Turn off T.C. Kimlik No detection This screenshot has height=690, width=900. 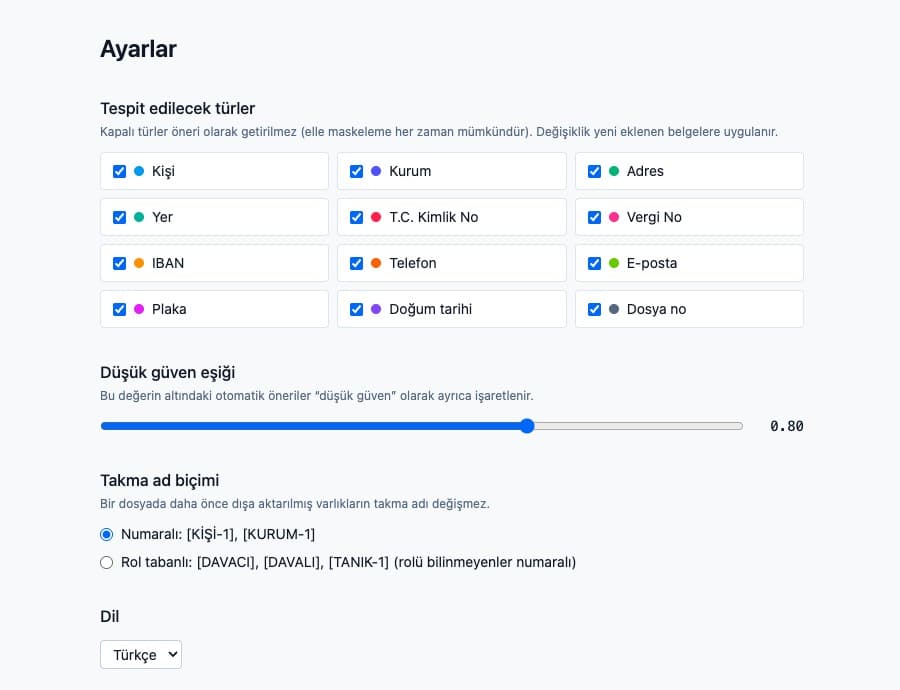click(356, 218)
